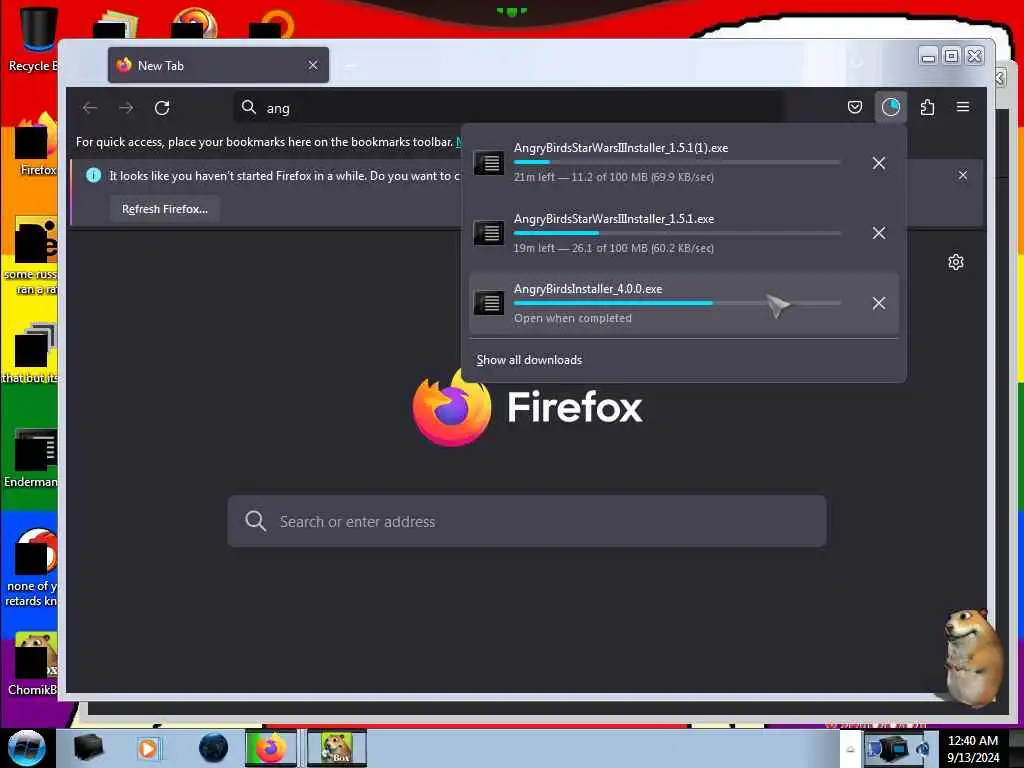
Task: Cancel the AngryBirdsInstaller_4.0.0.exe download
Action: pyautogui.click(x=879, y=303)
